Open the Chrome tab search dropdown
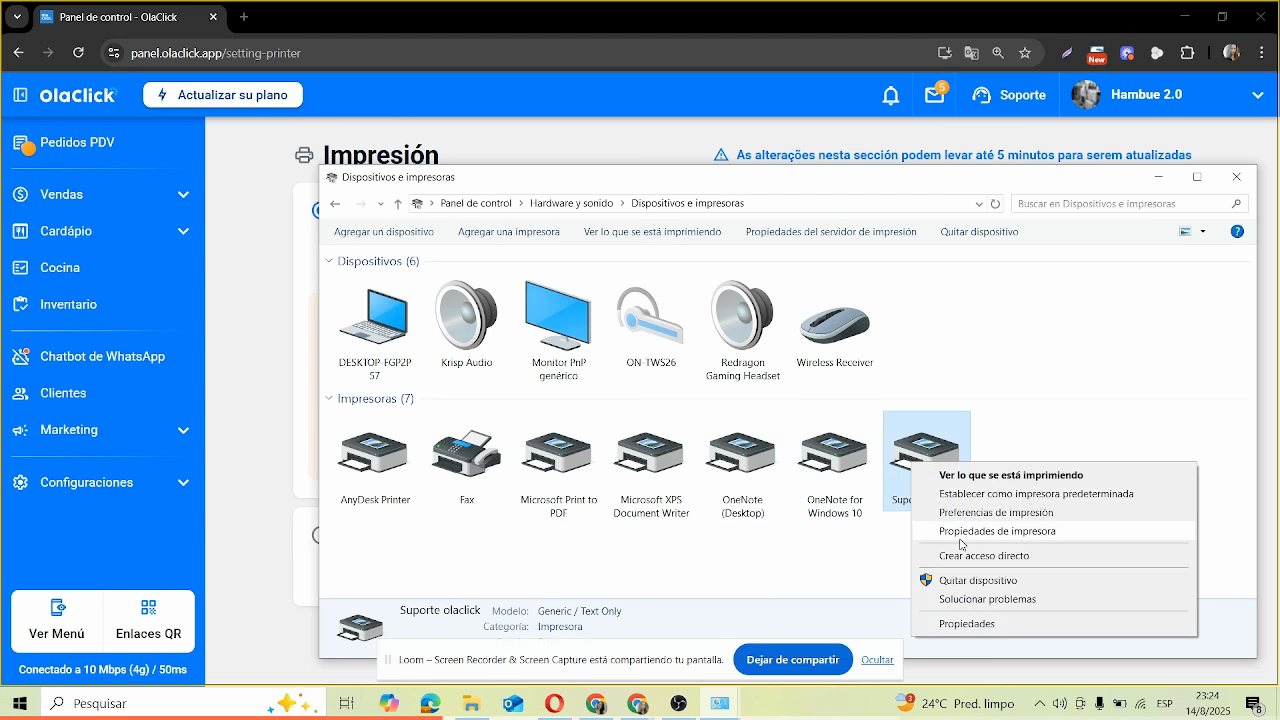Image resolution: width=1280 pixels, height=720 pixels. click(x=17, y=17)
